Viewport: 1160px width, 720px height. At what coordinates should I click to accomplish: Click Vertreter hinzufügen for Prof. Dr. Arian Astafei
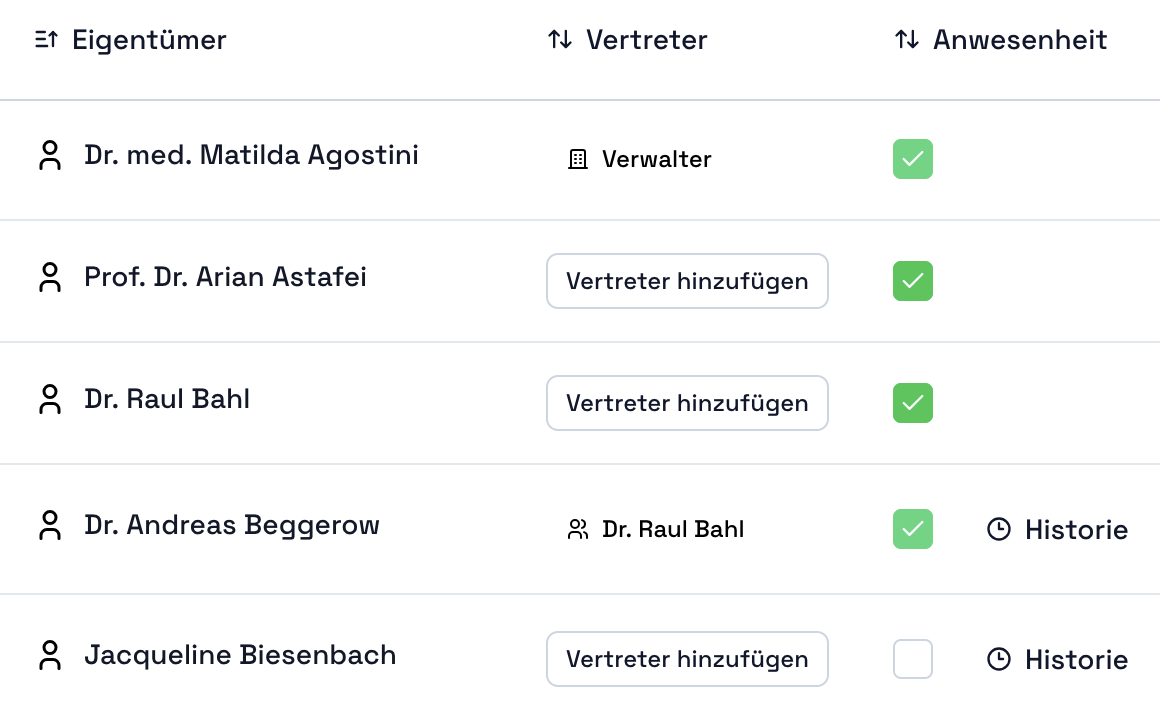click(x=687, y=281)
